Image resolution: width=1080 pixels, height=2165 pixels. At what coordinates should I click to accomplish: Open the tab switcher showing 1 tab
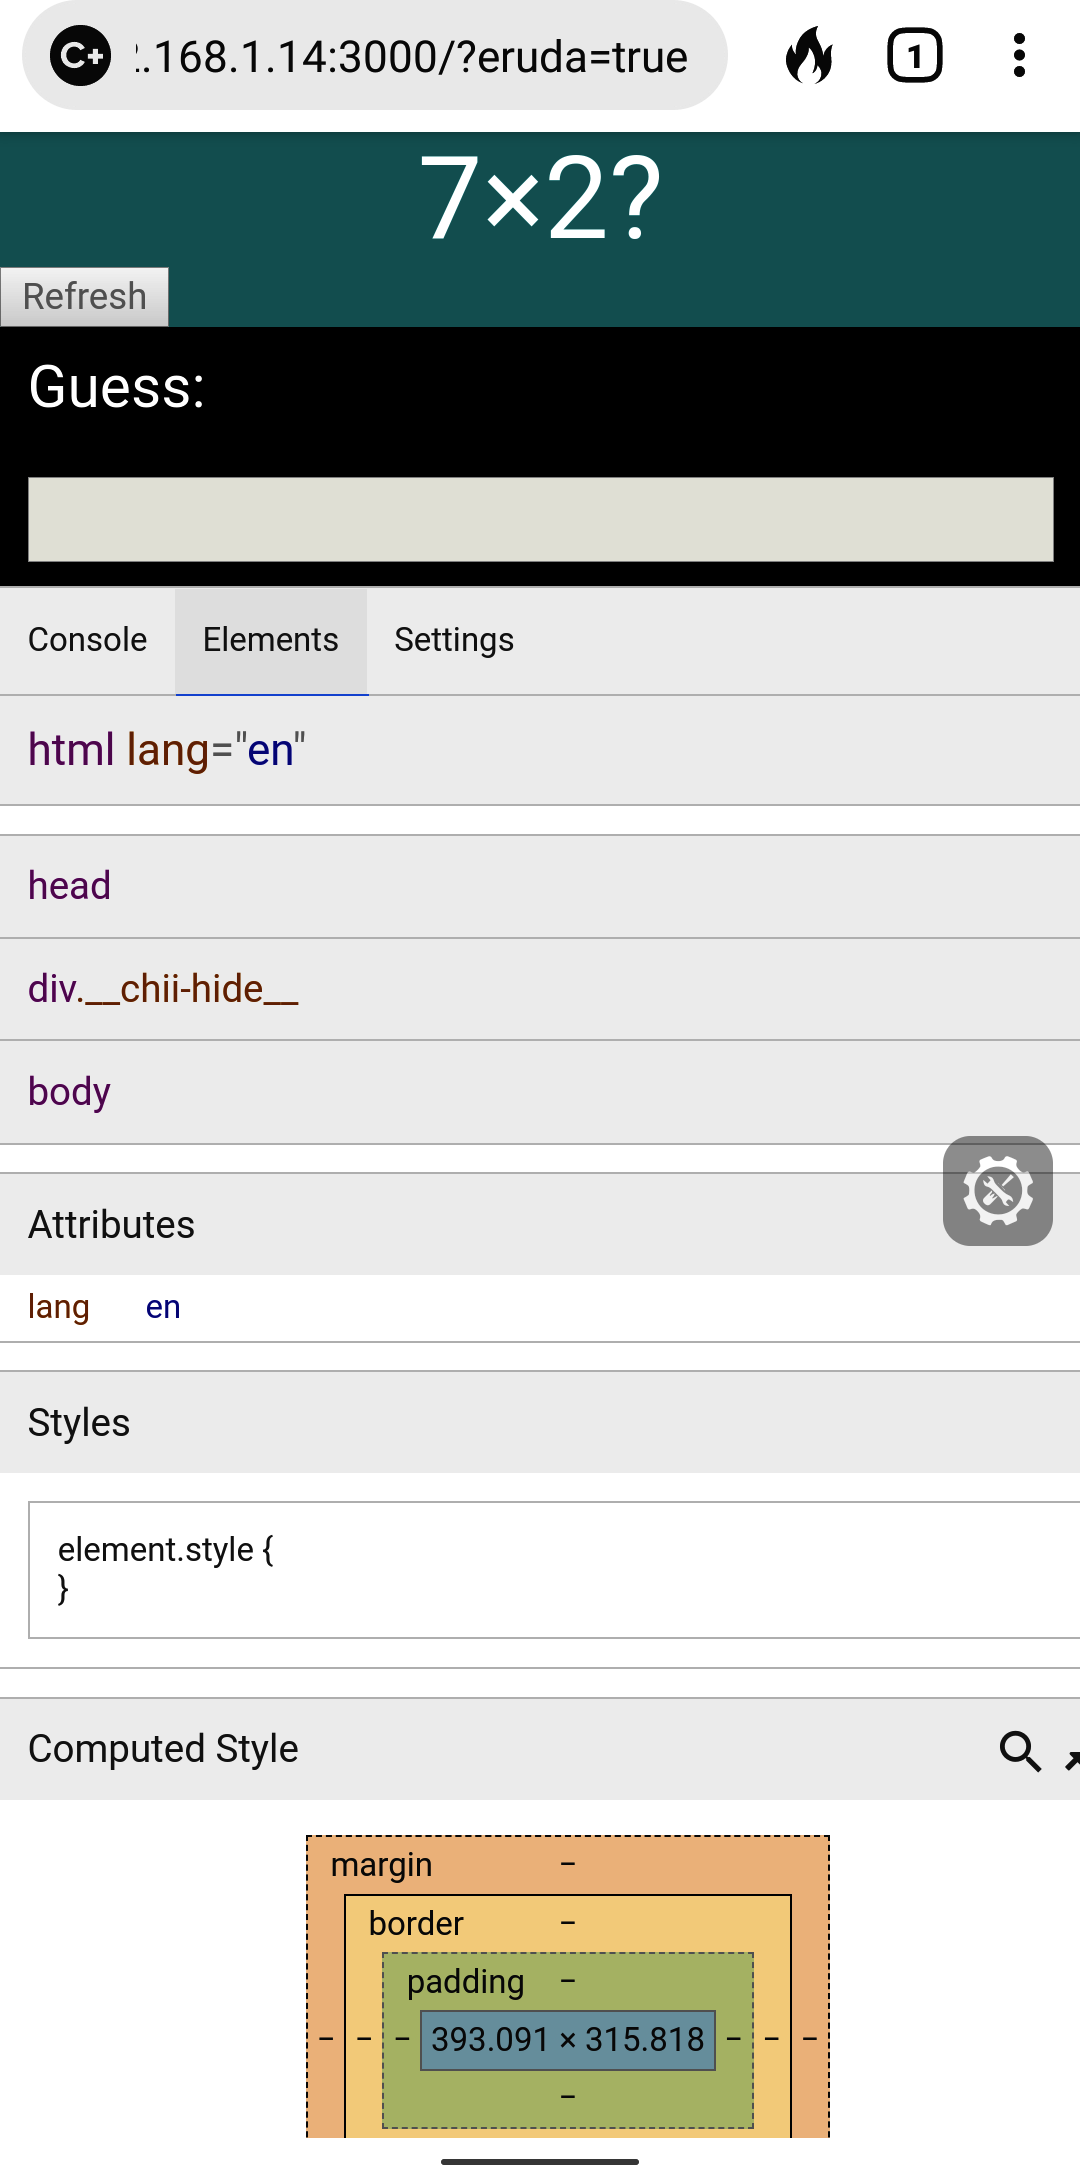pos(914,56)
